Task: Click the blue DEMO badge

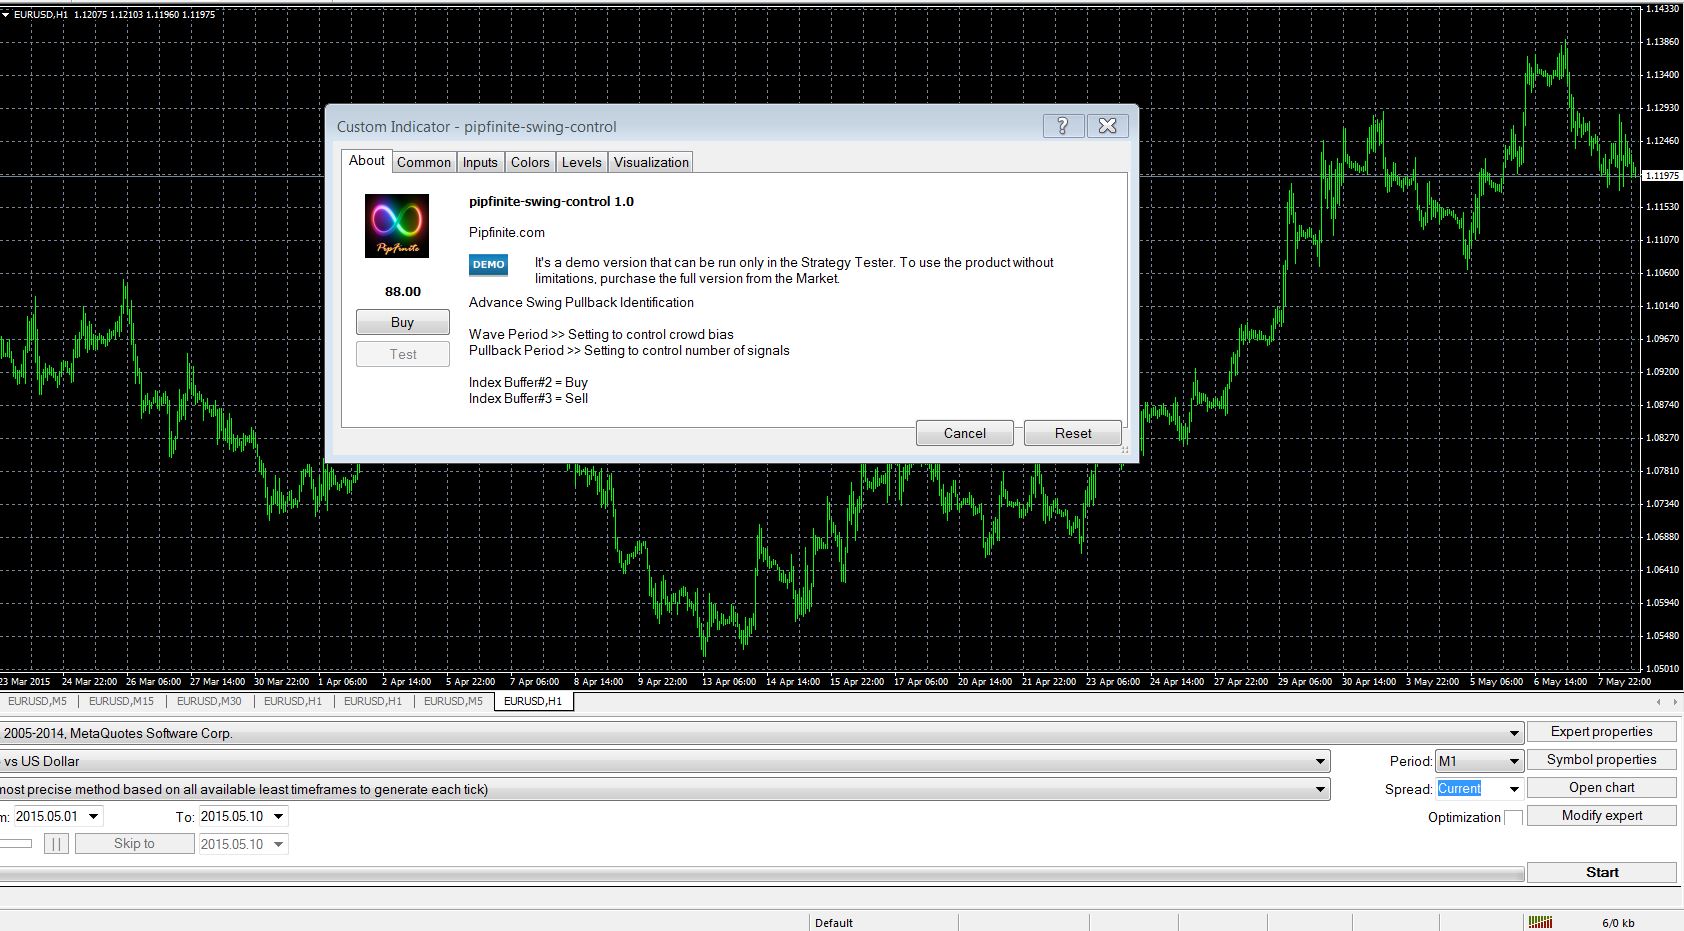Action: point(488,265)
